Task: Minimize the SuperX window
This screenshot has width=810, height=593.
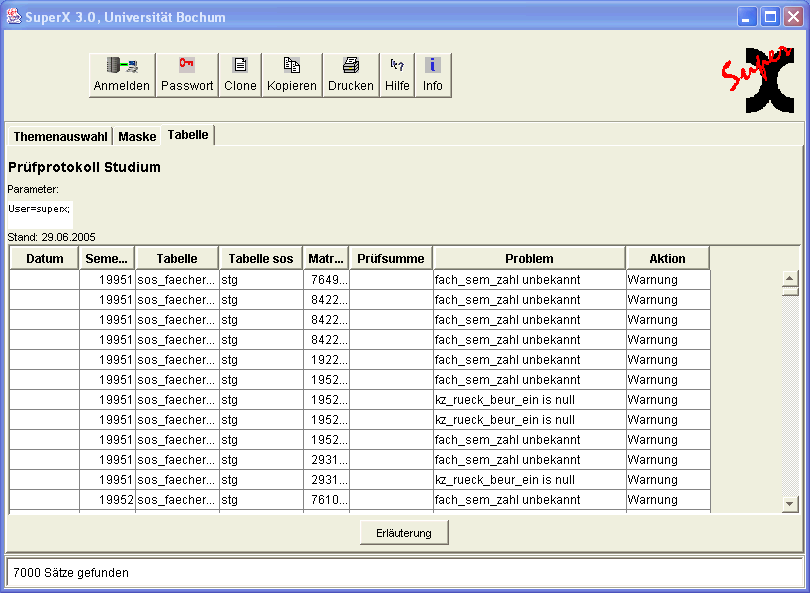Action: [x=746, y=17]
